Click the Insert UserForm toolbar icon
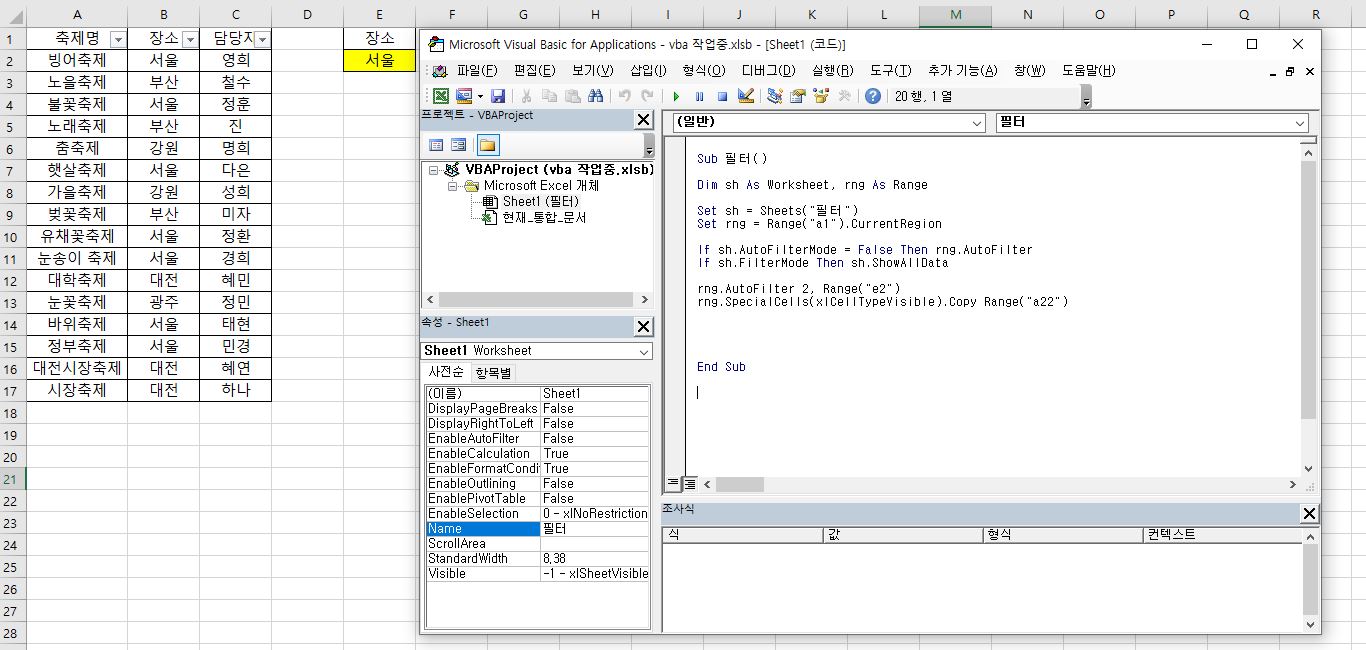The width and height of the screenshot is (1366, 650). click(x=464, y=96)
